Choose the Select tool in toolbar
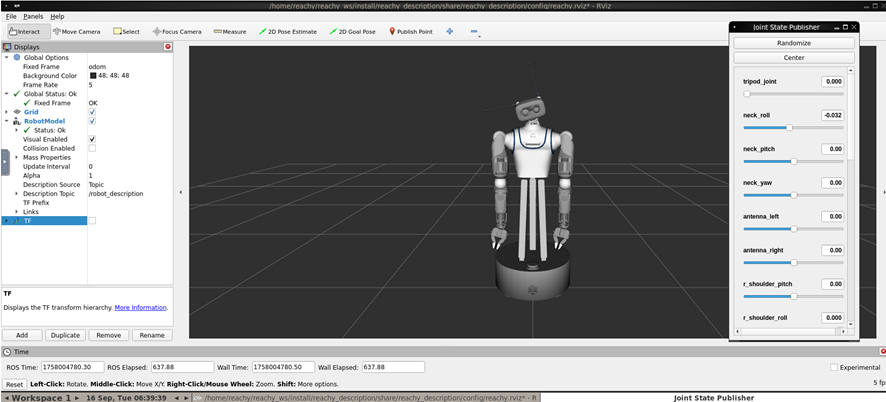This screenshot has width=886, height=402. [x=126, y=31]
